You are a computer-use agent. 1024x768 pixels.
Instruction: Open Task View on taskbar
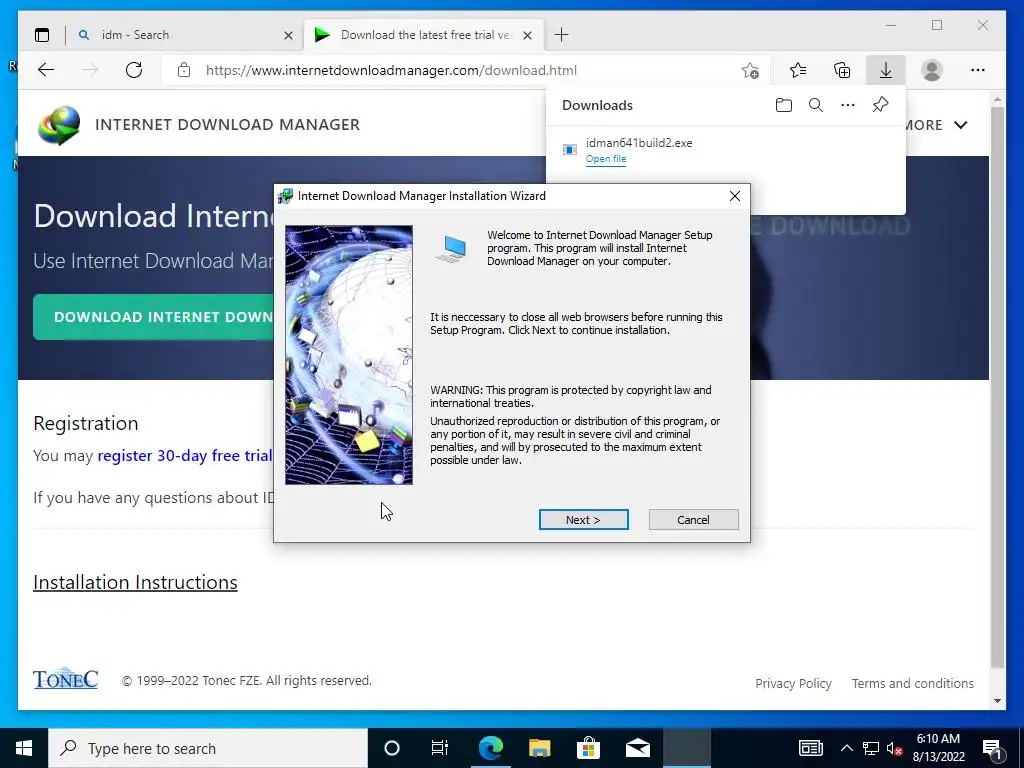440,748
